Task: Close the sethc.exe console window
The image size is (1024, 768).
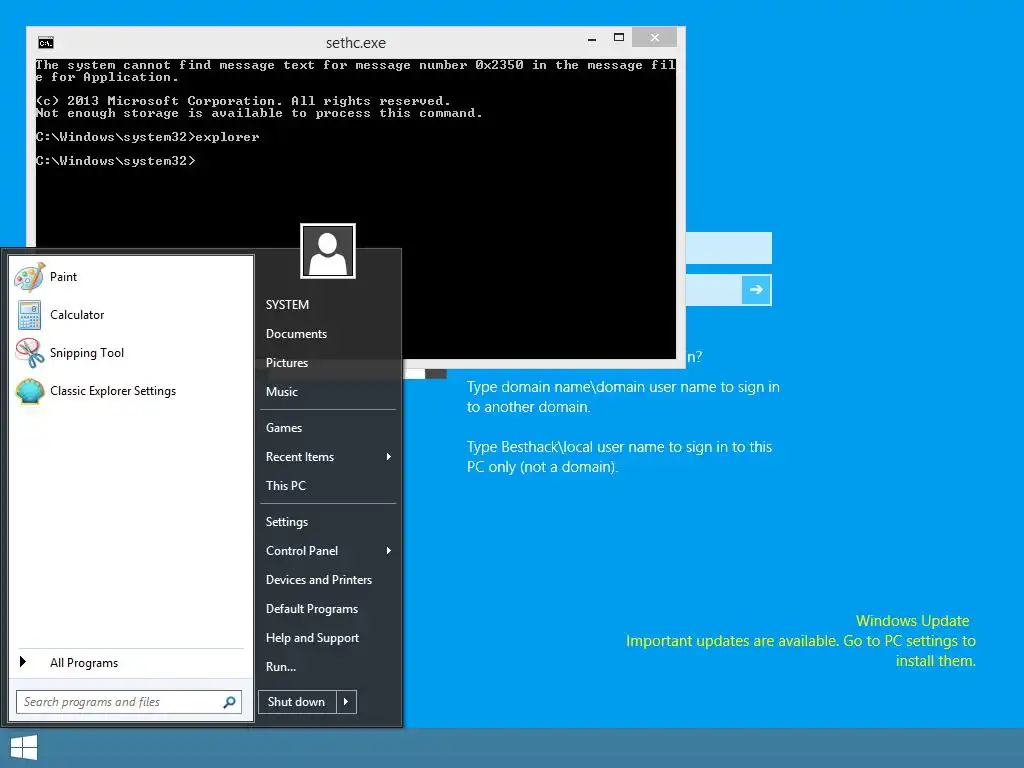Action: pos(654,38)
